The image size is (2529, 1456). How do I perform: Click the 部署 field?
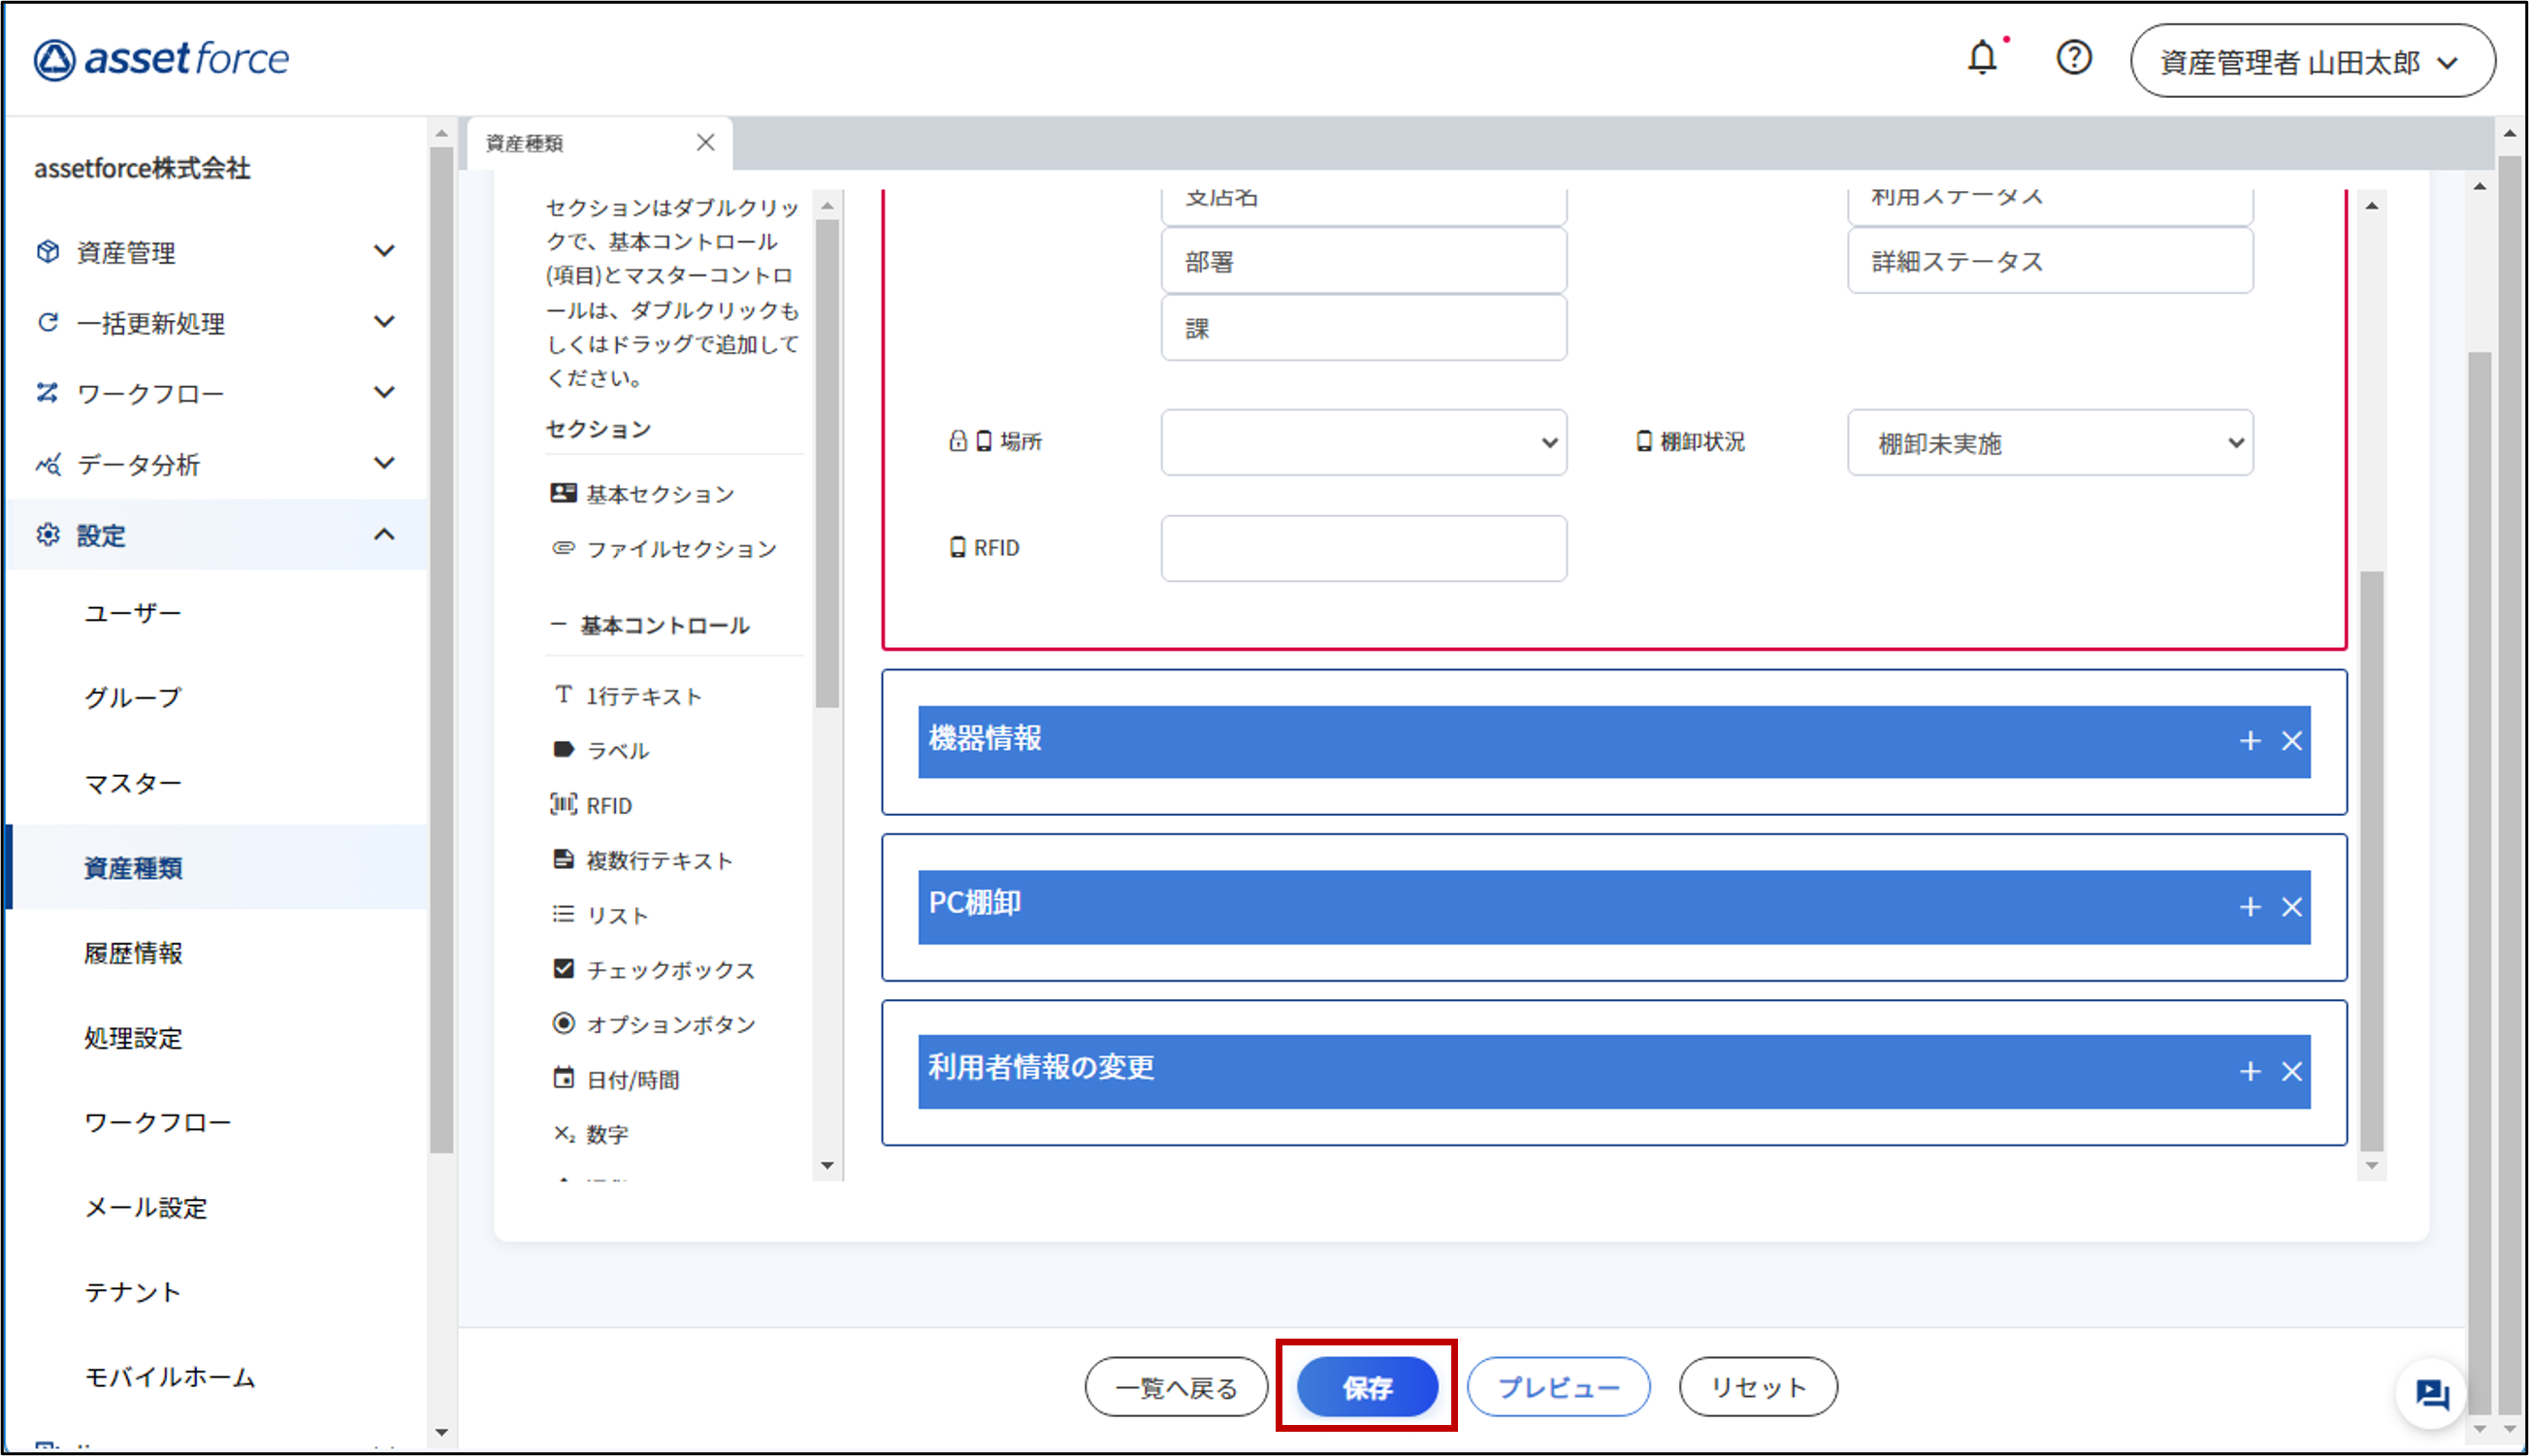1363,261
